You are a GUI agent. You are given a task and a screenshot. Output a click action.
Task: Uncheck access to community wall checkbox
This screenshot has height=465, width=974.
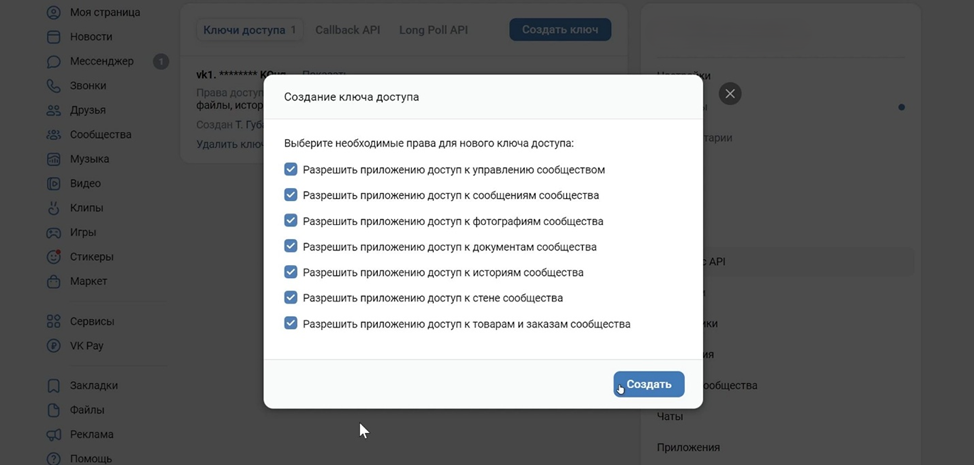[291, 297]
